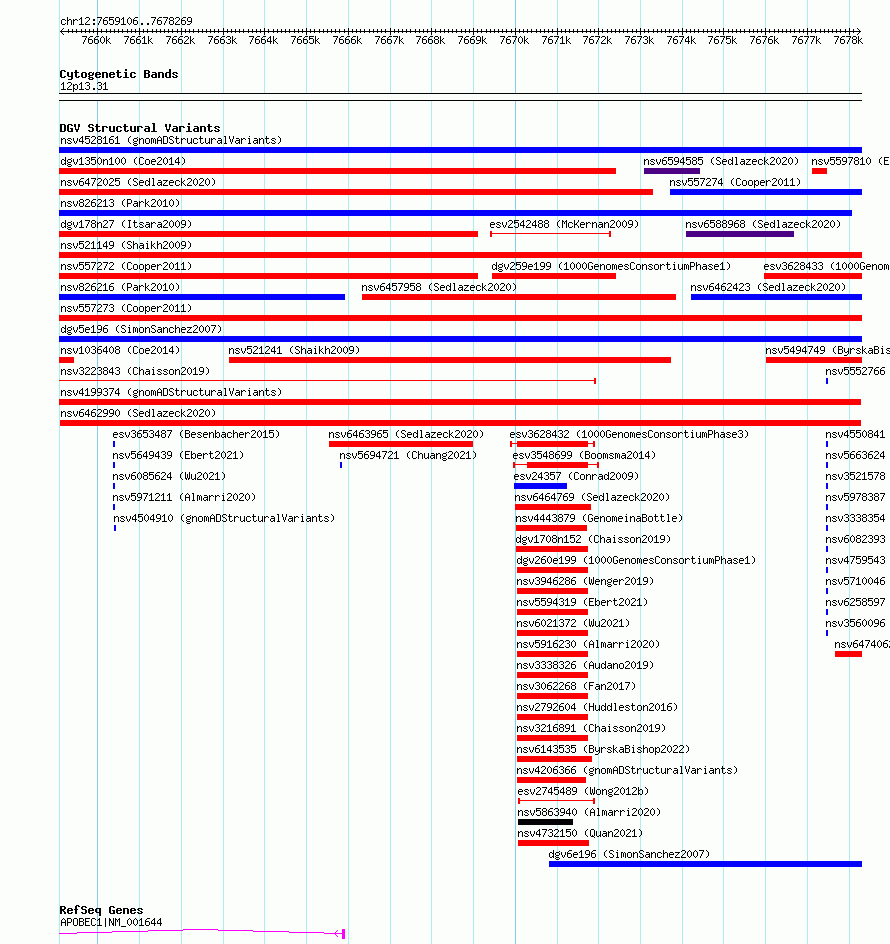Screen dimensions: 890x944
Task: Click the nsv6463965 (Sedlazeck2020) label
Action: click(x=406, y=435)
